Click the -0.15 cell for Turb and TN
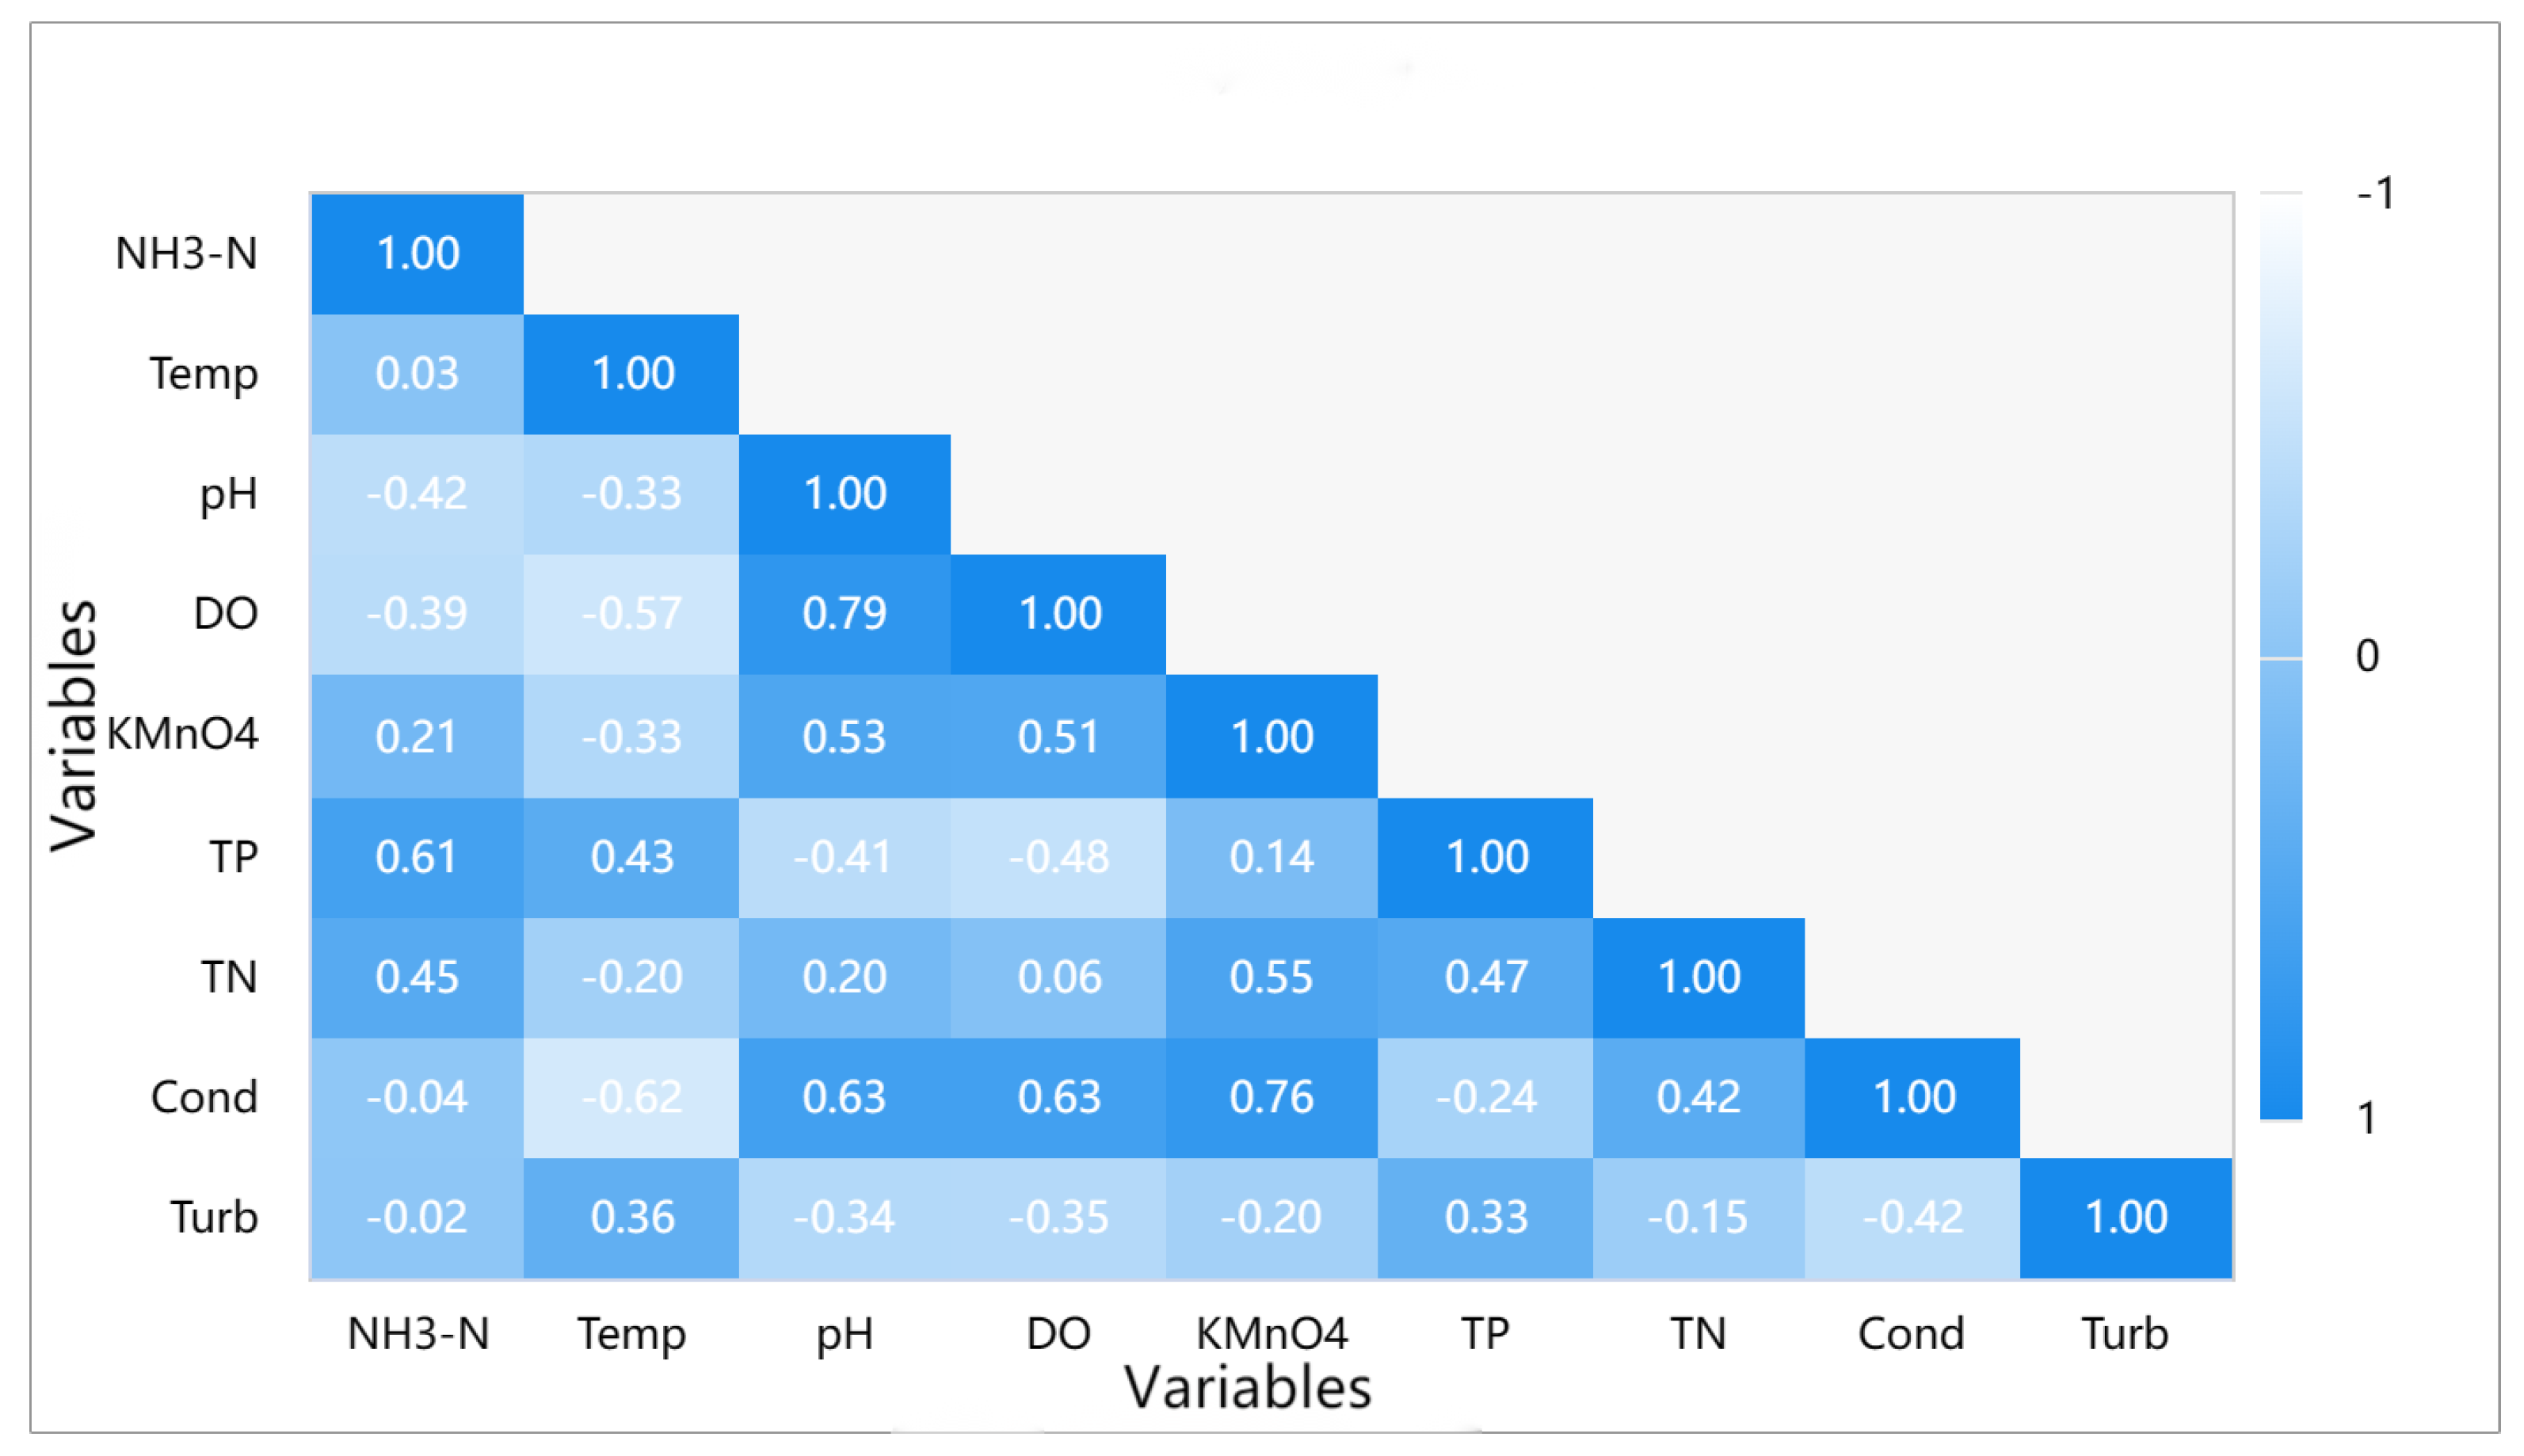Screen dimensions: 2524x1456 click(x=1698, y=1218)
